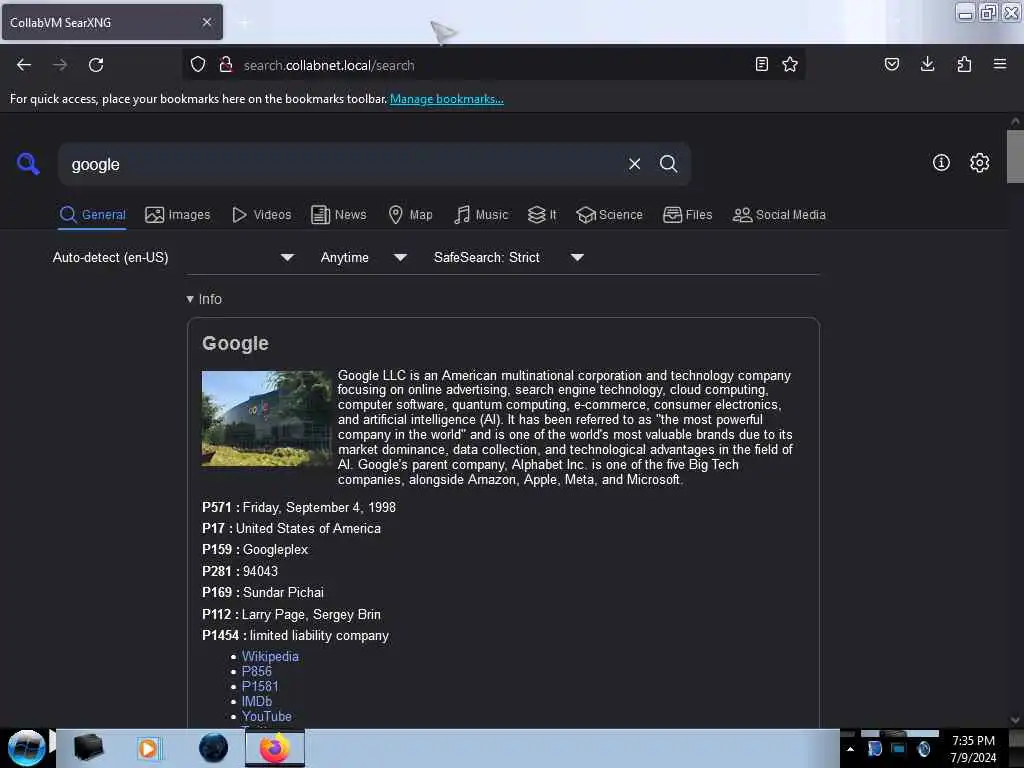This screenshot has height=768, width=1024.
Task: Open the Auto-detect (en-US) language dropdown
Action: 173,257
